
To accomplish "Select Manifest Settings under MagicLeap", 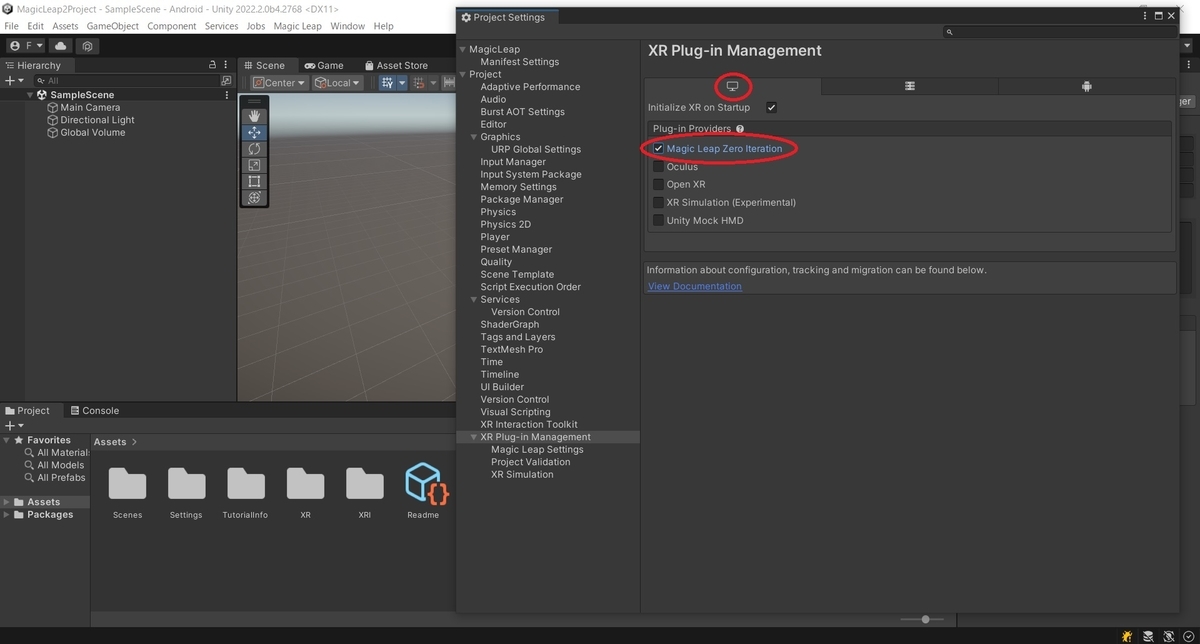I will (519, 62).
